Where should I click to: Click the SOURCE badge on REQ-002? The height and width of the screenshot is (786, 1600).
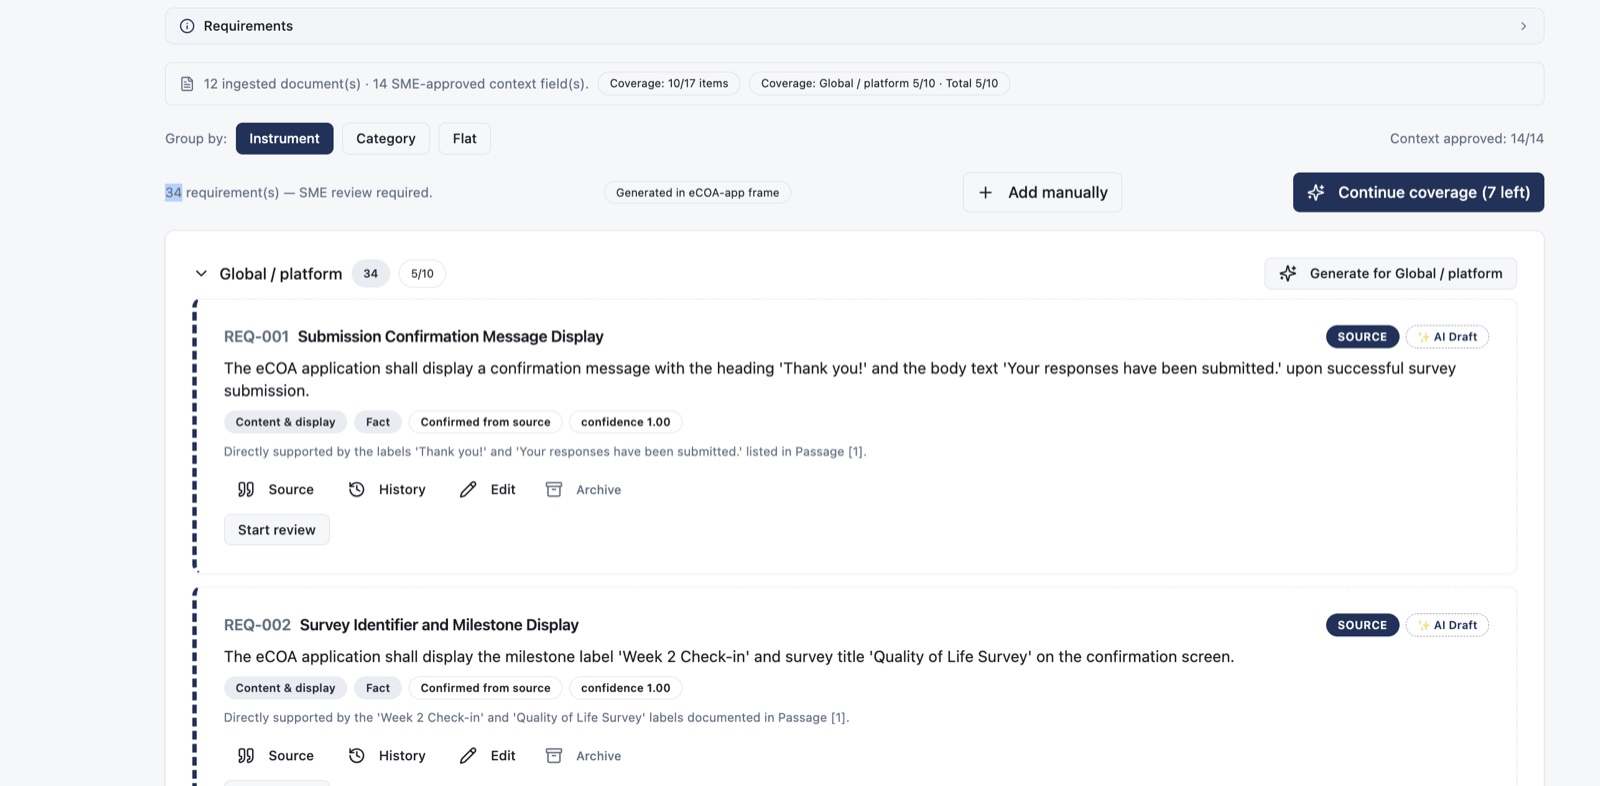pos(1362,625)
